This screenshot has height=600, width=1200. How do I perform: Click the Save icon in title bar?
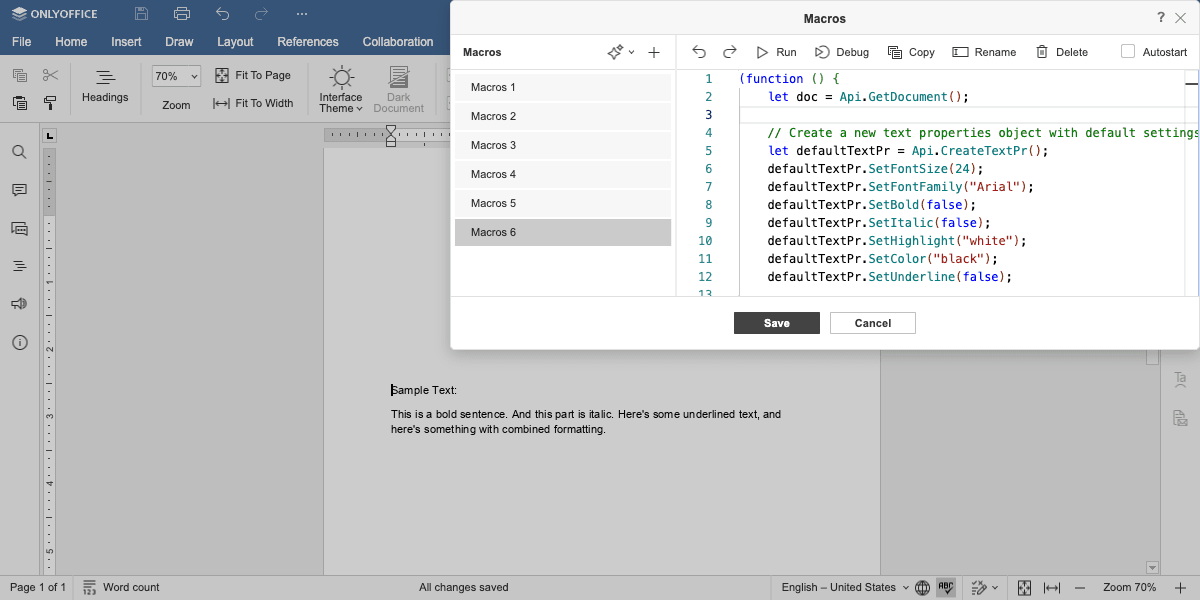(142, 14)
